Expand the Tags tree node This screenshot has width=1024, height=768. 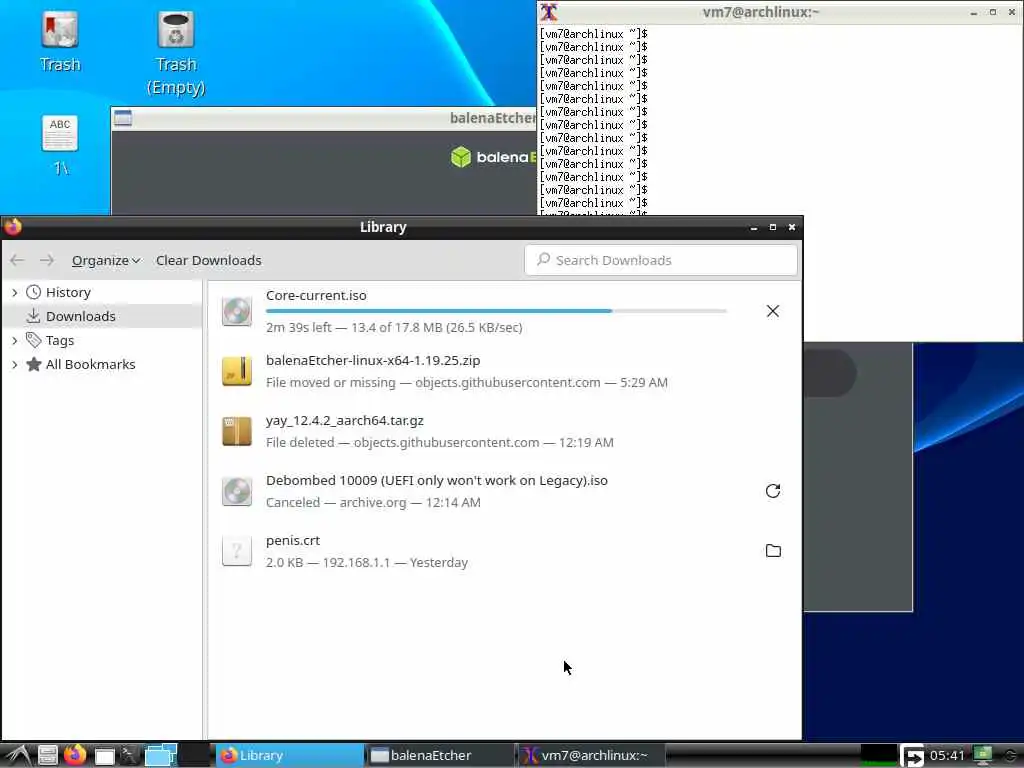pos(14,340)
